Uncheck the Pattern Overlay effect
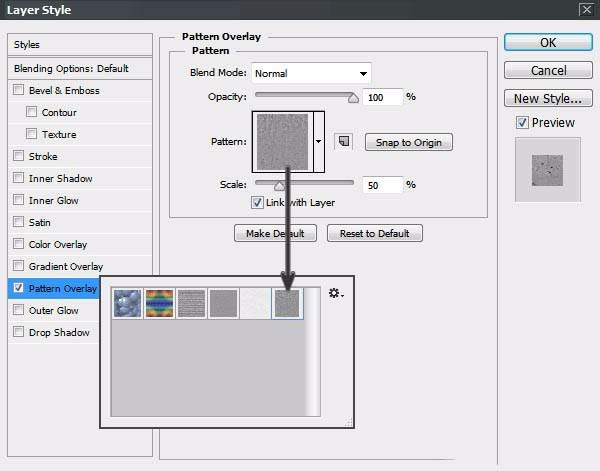 [x=19, y=289]
